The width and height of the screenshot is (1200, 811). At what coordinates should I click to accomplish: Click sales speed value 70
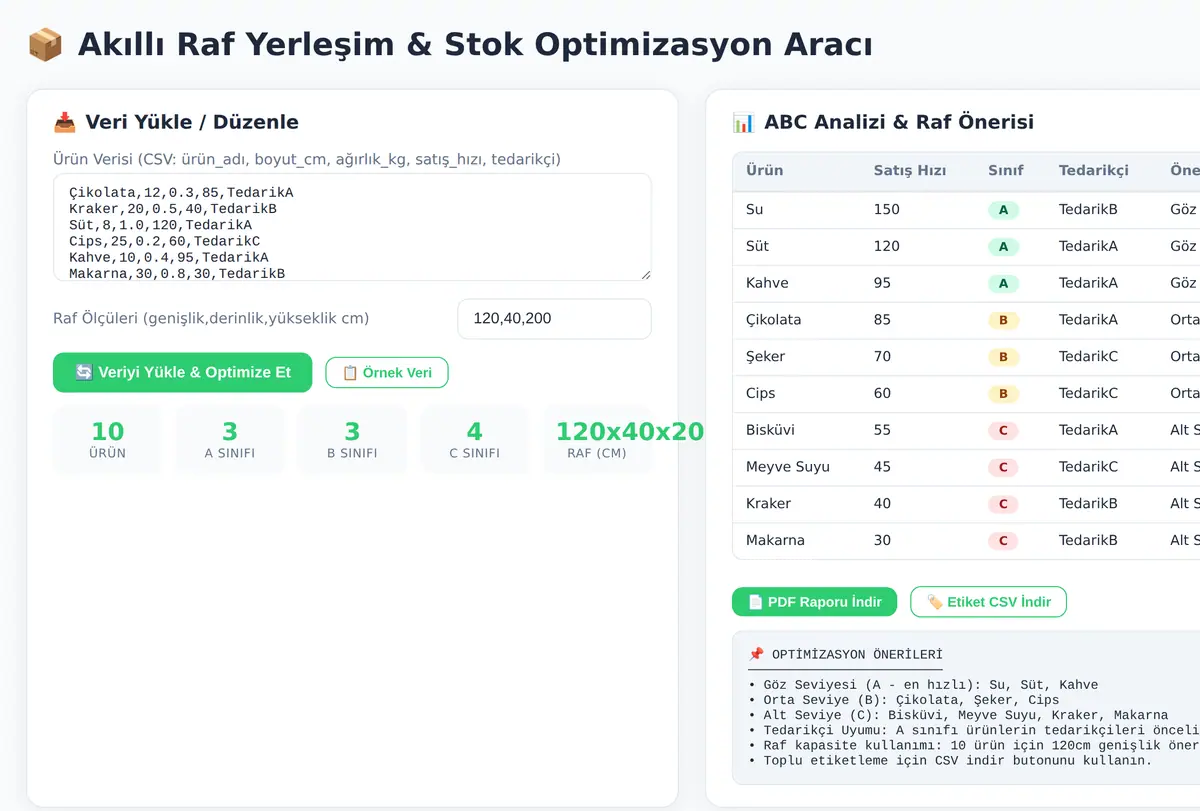882,357
